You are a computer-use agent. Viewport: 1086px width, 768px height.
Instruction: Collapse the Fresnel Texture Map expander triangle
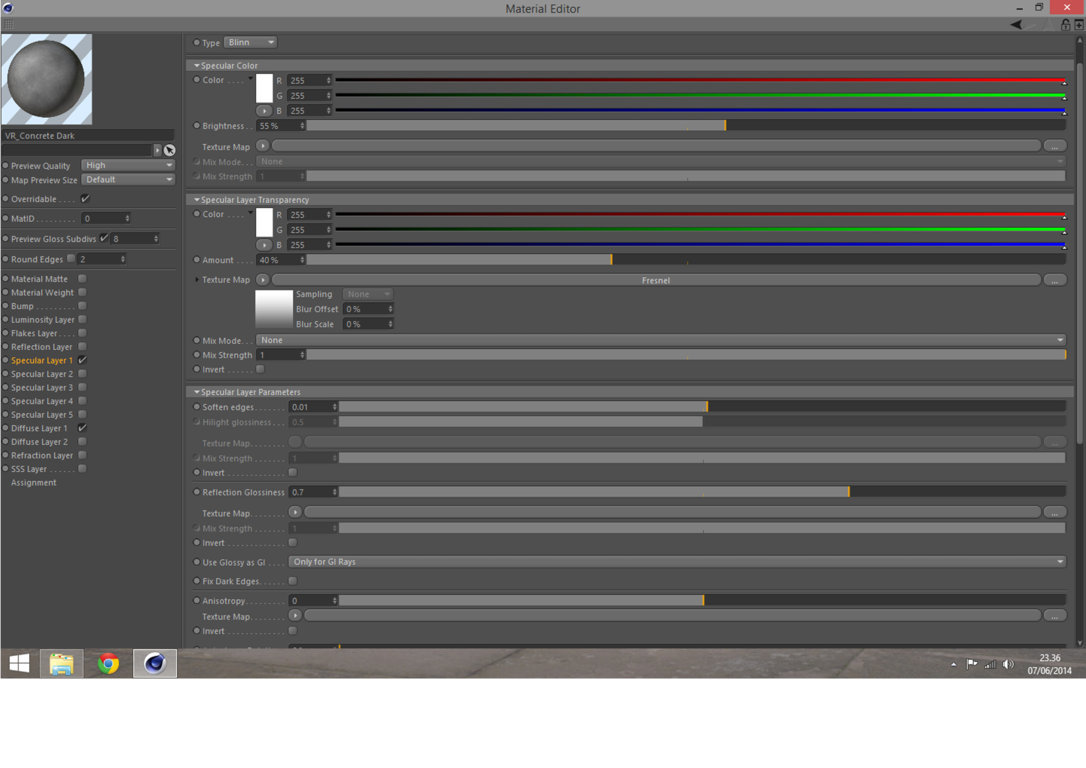point(197,280)
